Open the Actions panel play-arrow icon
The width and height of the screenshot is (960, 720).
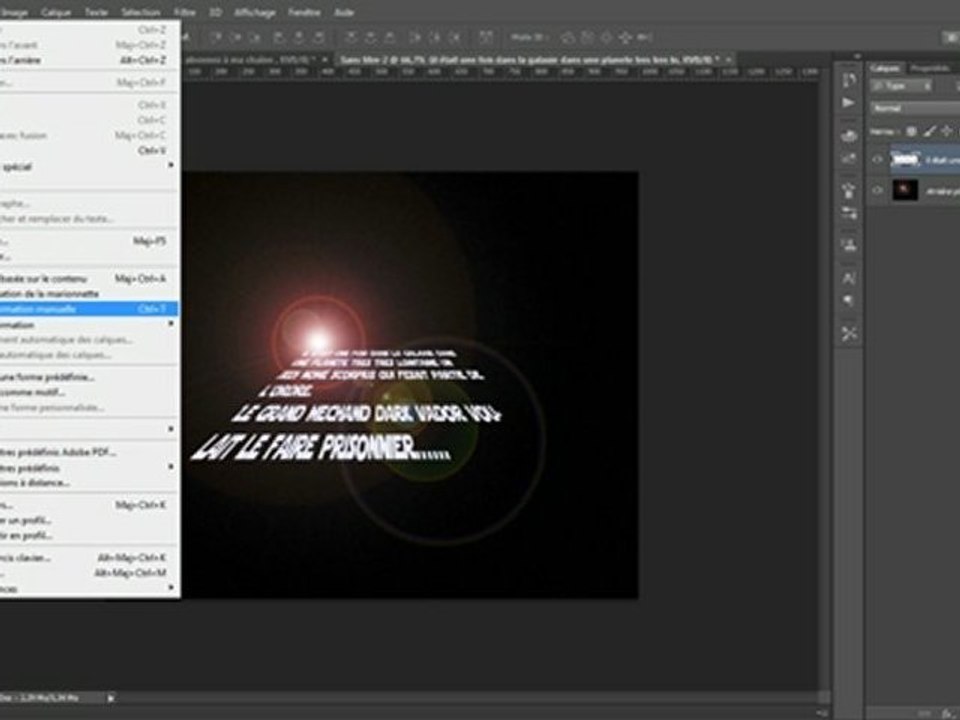[x=849, y=103]
